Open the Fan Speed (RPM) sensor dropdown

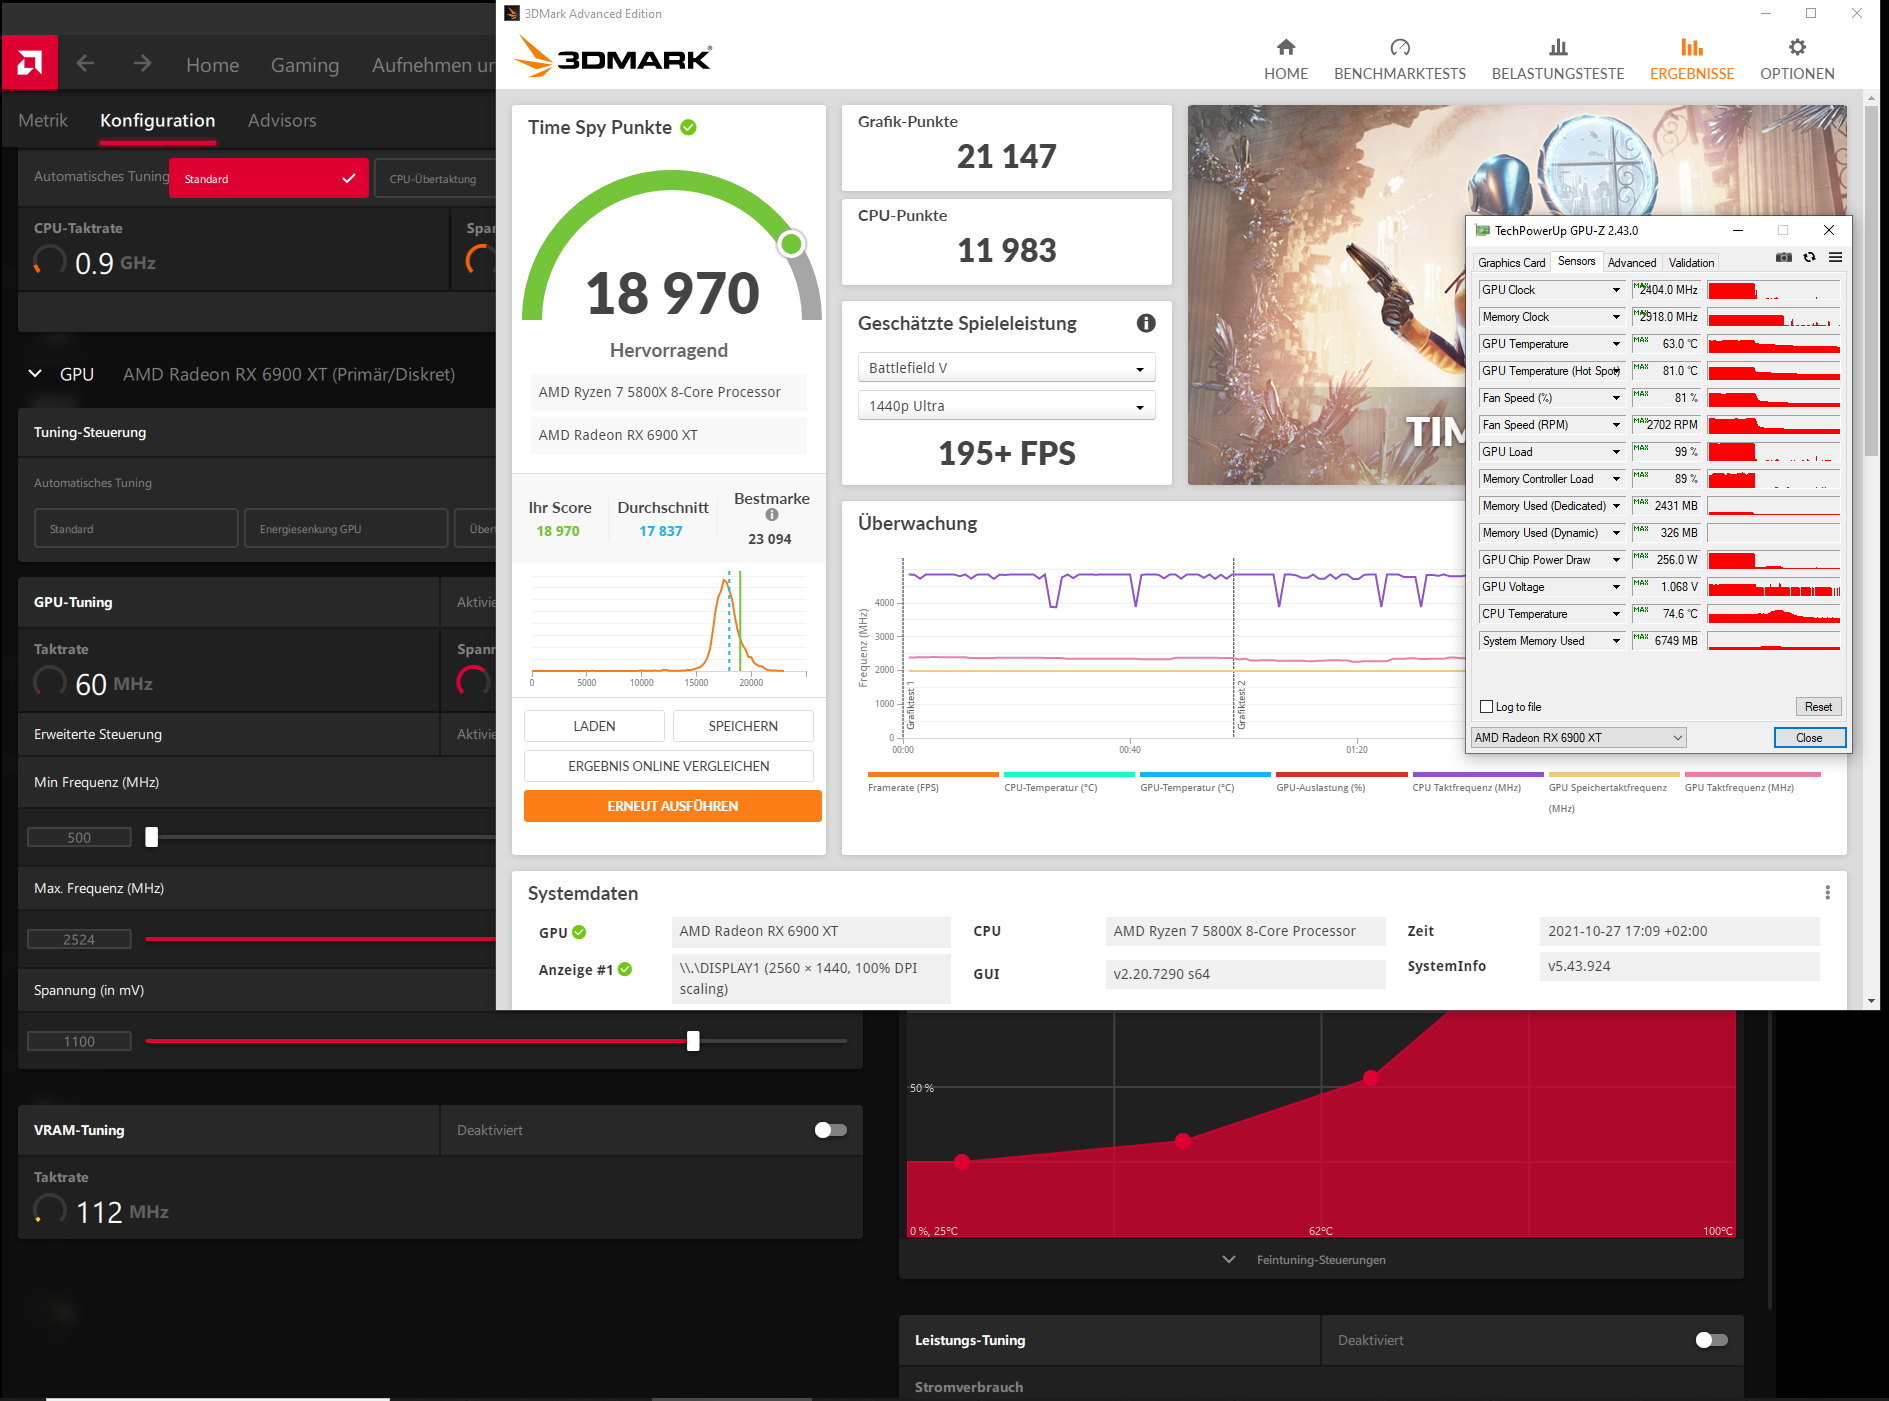(1615, 425)
